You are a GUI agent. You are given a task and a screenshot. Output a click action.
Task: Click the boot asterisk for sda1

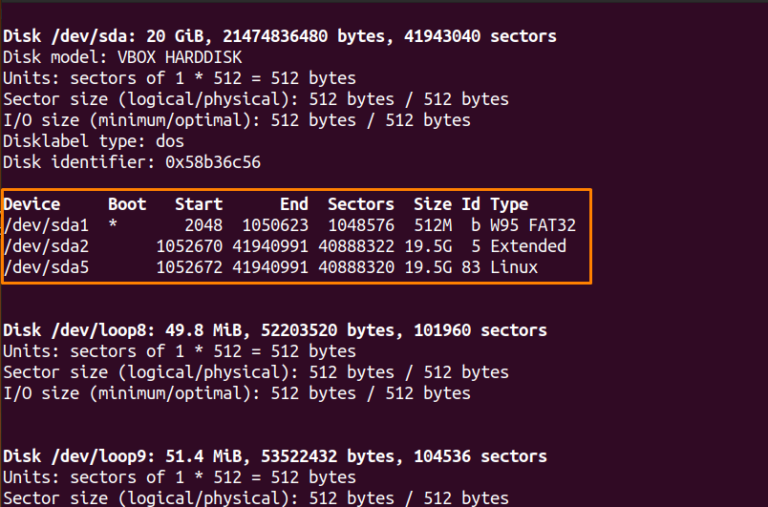tap(113, 224)
